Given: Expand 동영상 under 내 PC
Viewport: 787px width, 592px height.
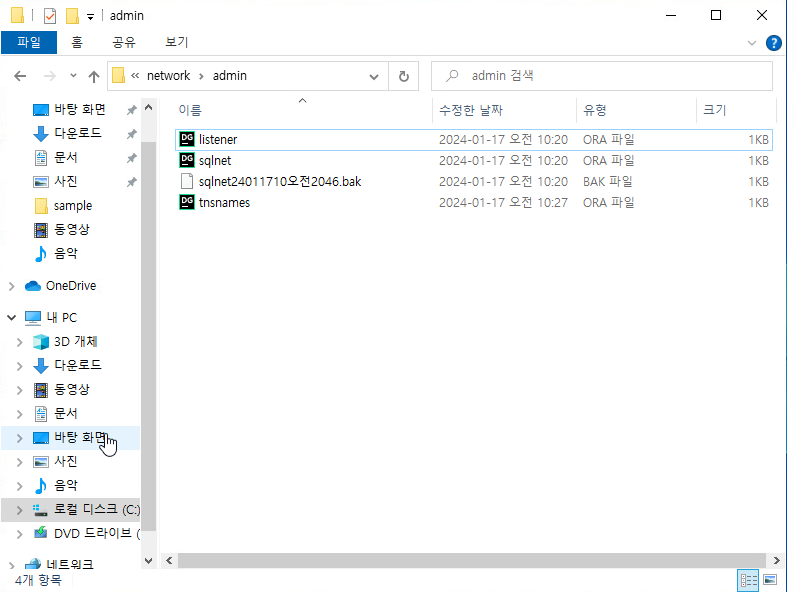Looking at the screenshot, I should click(20, 390).
